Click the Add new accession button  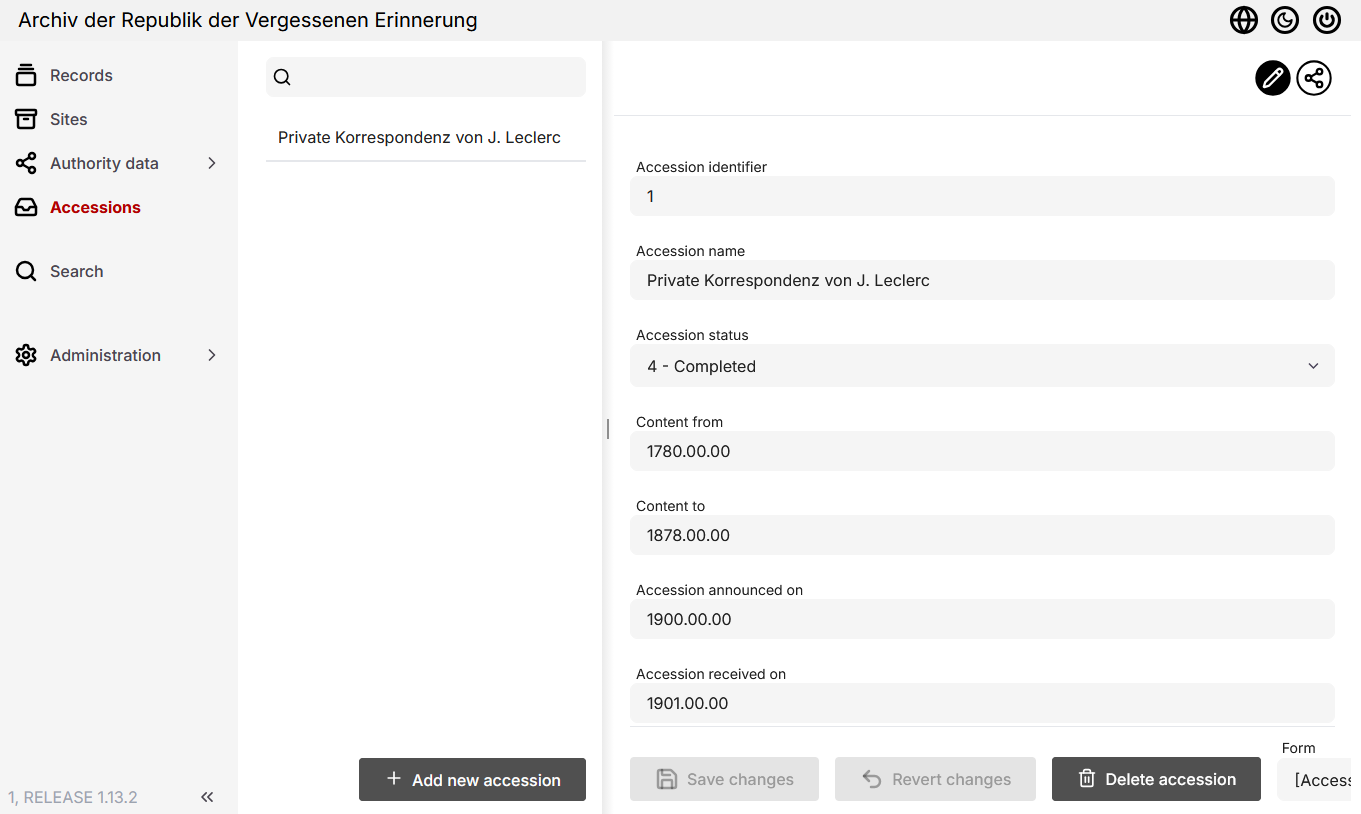[472, 780]
